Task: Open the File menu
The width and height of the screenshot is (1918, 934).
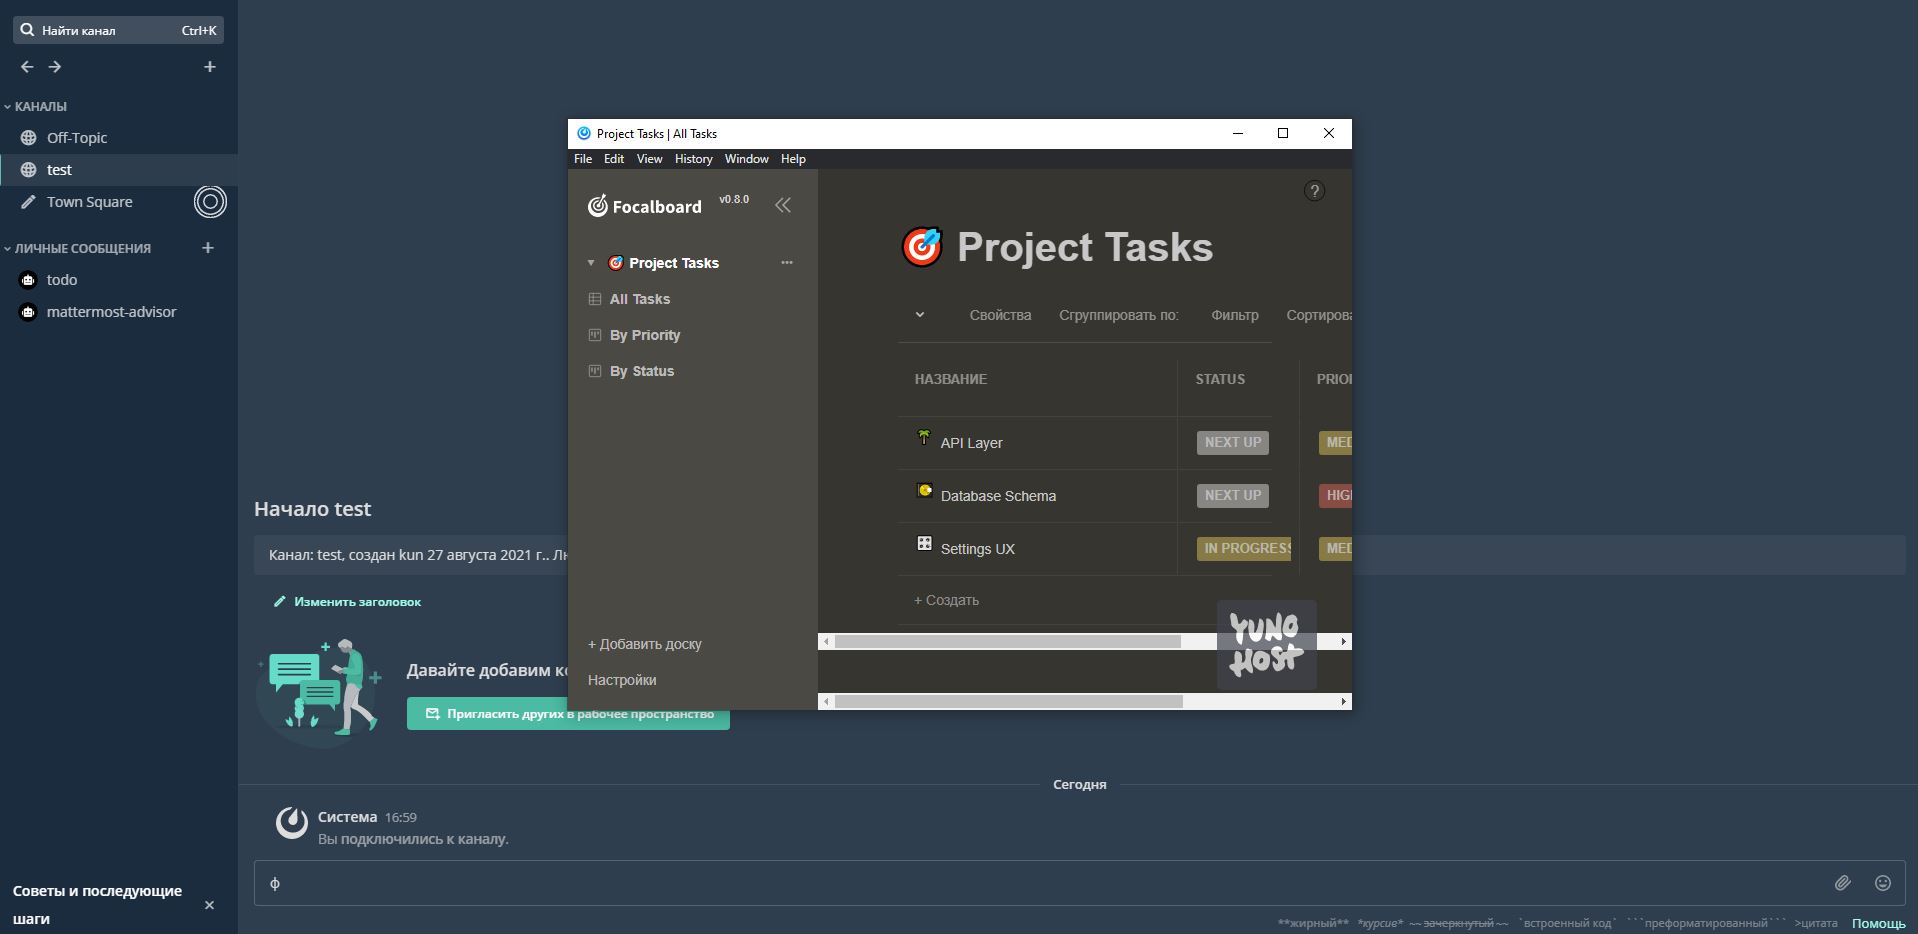Action: coord(583,158)
